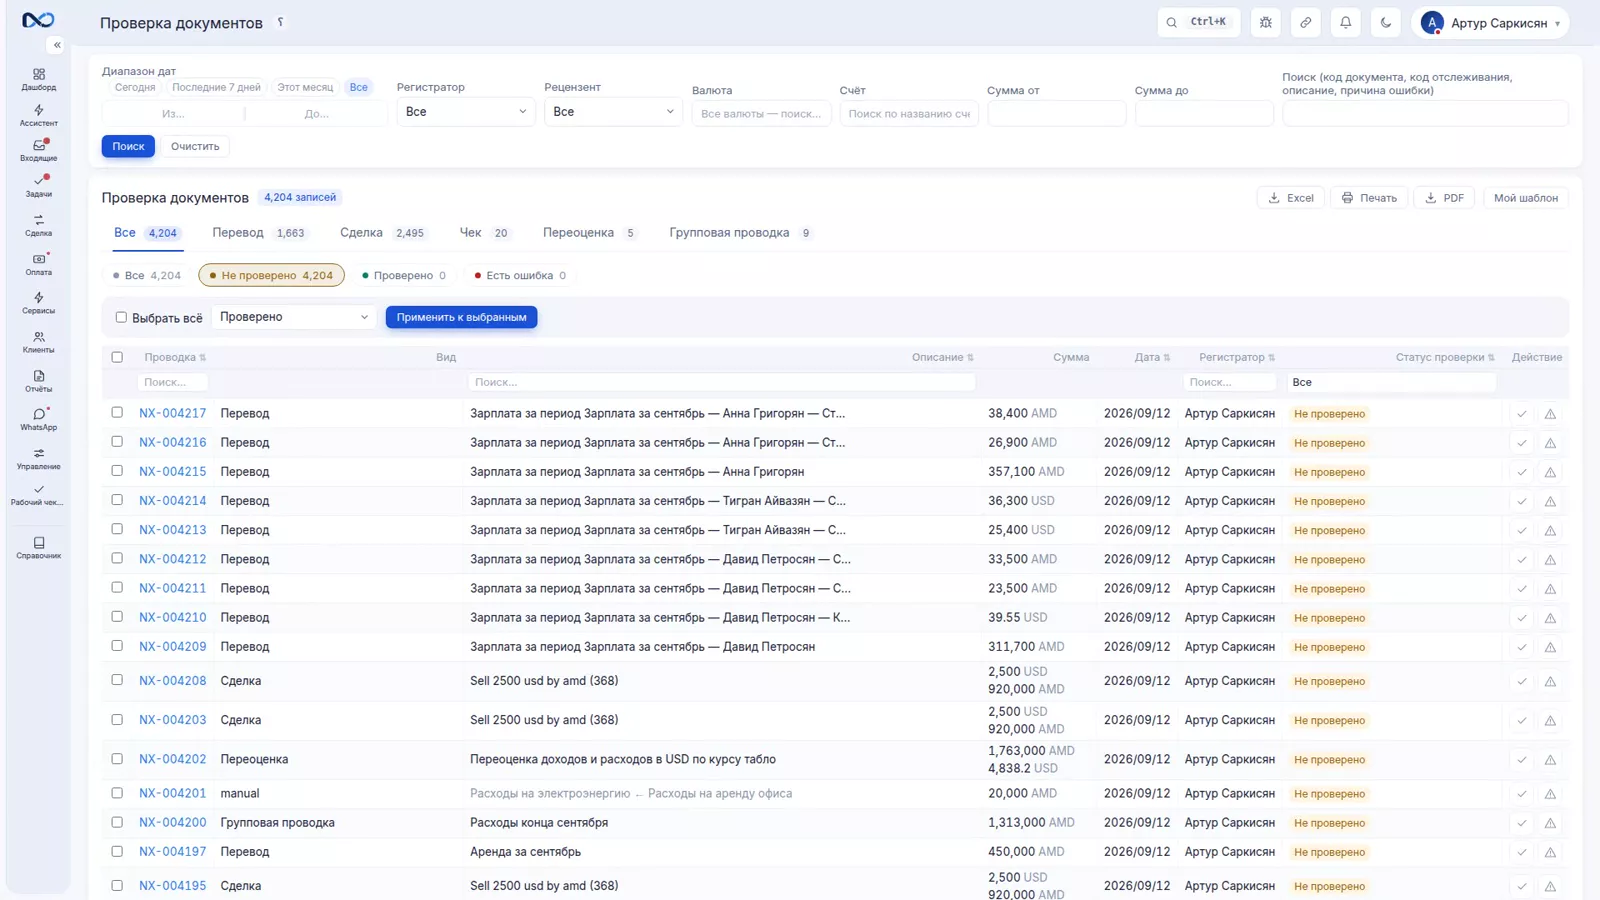This screenshot has height=900, width=1600.
Task: Select the checkbox for row NX-004208
Action: coord(117,680)
